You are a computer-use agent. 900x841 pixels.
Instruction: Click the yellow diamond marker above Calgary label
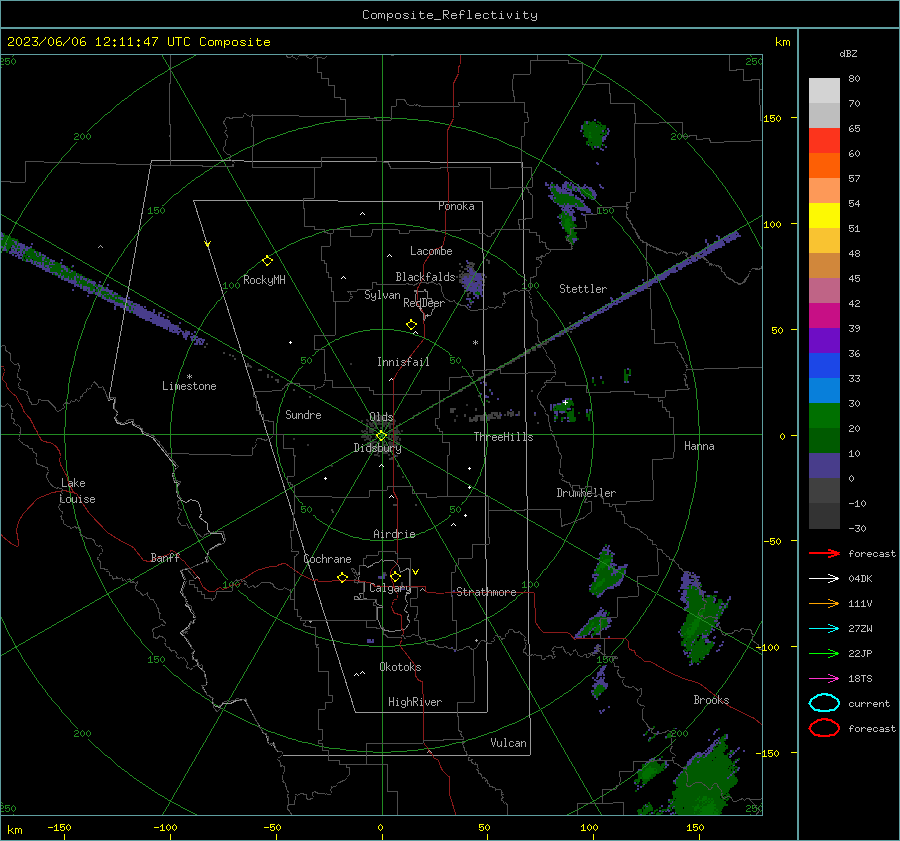coord(395,576)
